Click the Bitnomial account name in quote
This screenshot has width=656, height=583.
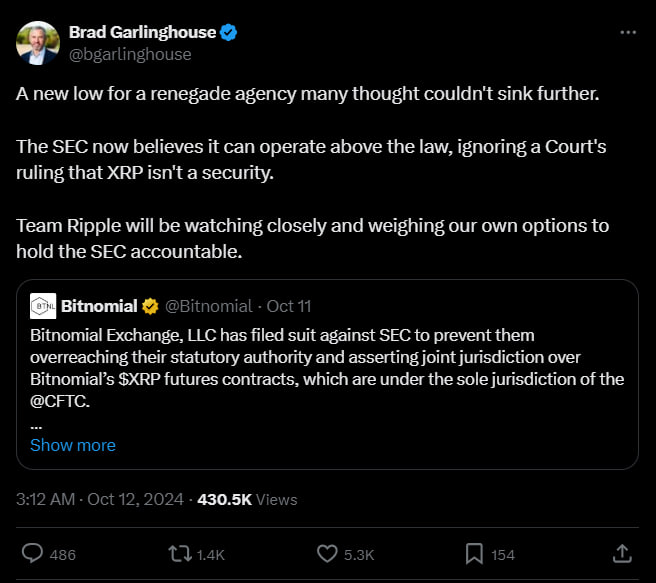pyautogui.click(x=99, y=304)
